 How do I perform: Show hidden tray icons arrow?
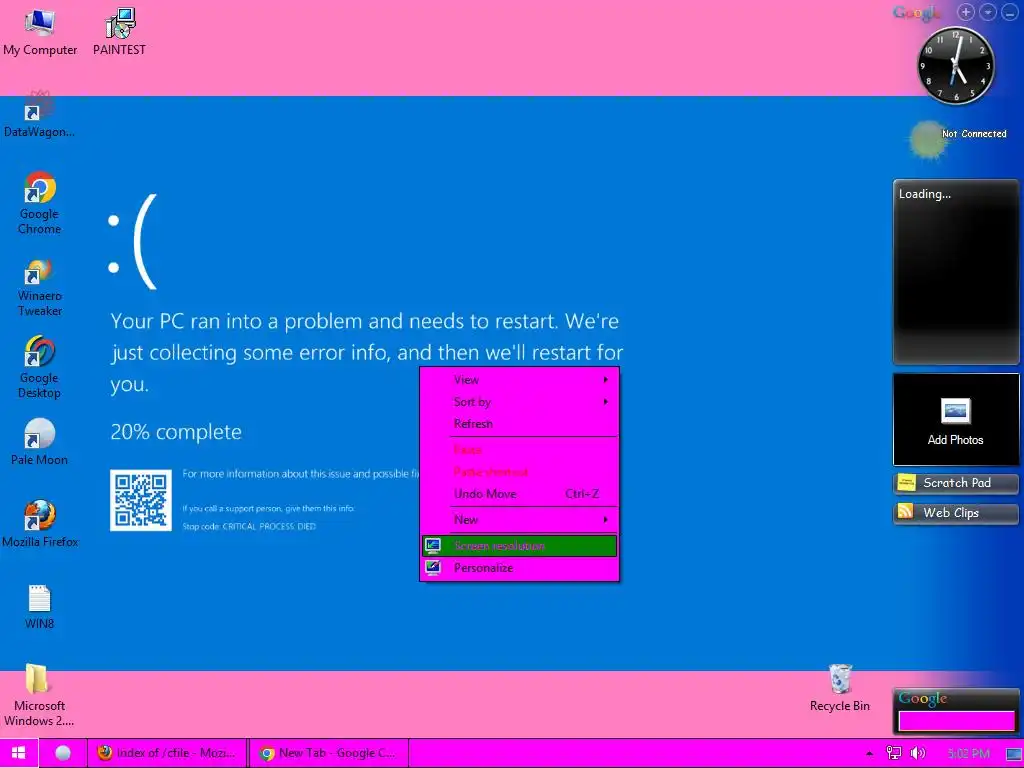point(869,754)
